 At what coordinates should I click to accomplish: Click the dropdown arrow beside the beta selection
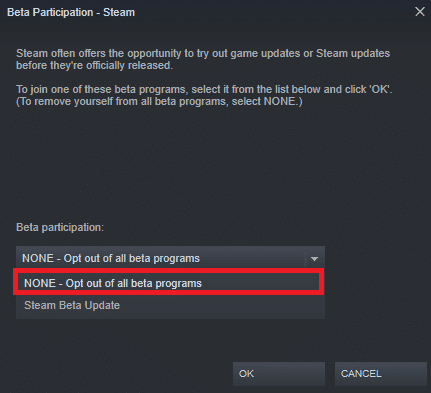point(314,258)
